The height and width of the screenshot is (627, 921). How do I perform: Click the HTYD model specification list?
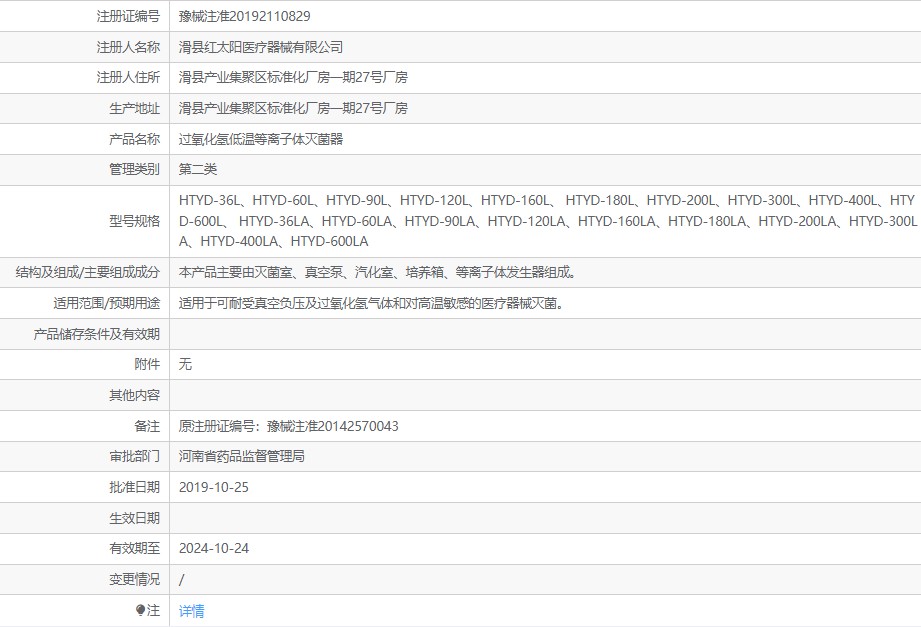coord(547,221)
